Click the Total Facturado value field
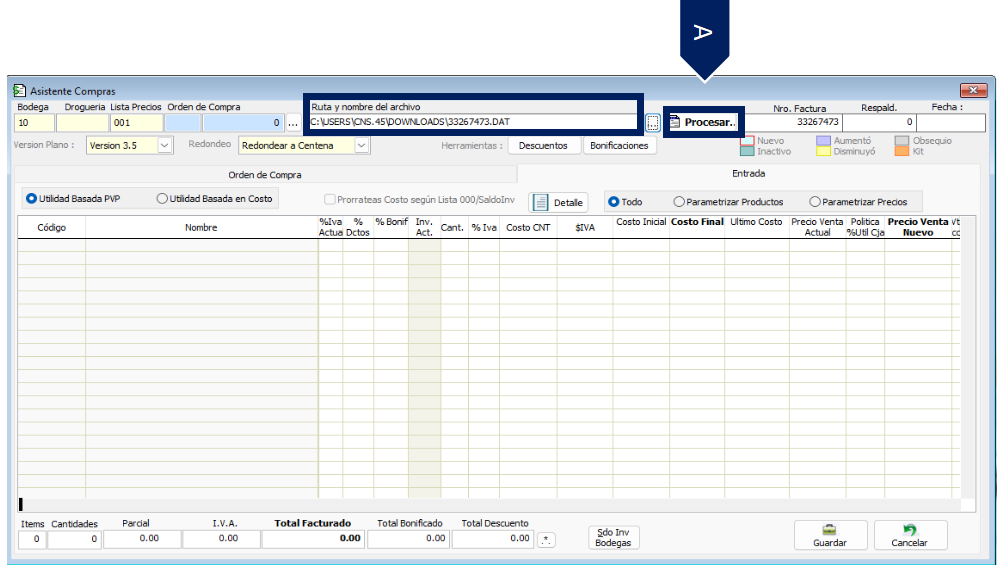The width and height of the screenshot is (999, 567). (313, 539)
